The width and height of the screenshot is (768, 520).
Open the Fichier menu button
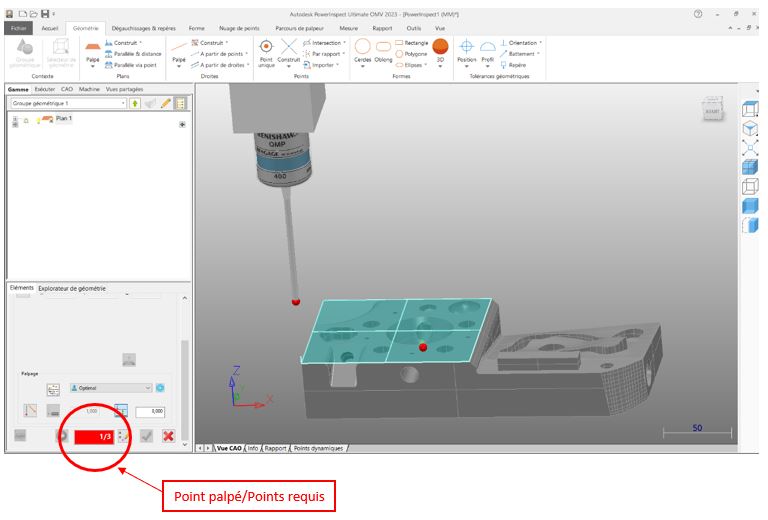click(18, 28)
